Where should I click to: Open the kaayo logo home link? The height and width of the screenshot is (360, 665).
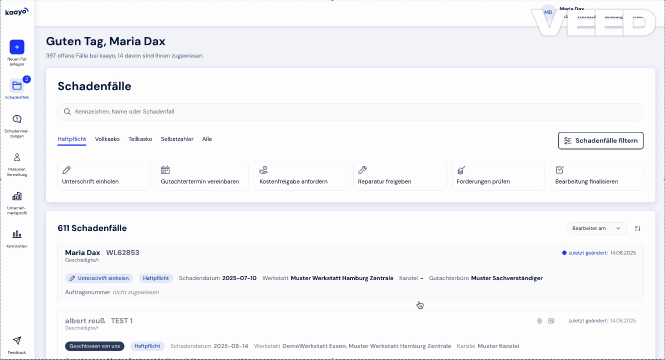tap(17, 12)
